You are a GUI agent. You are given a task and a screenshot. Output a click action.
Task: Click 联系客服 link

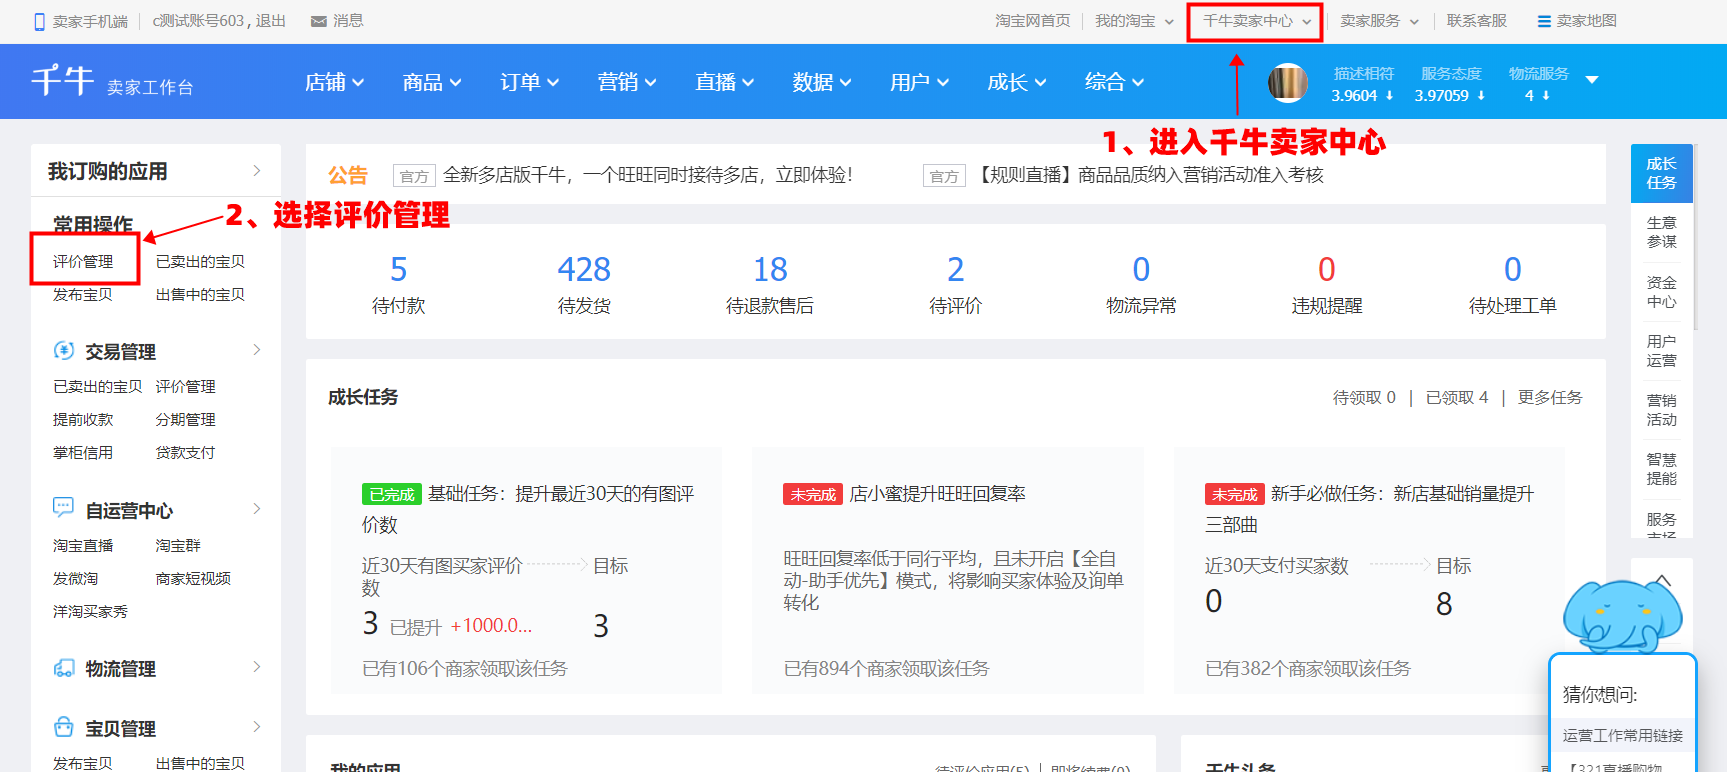click(x=1476, y=21)
